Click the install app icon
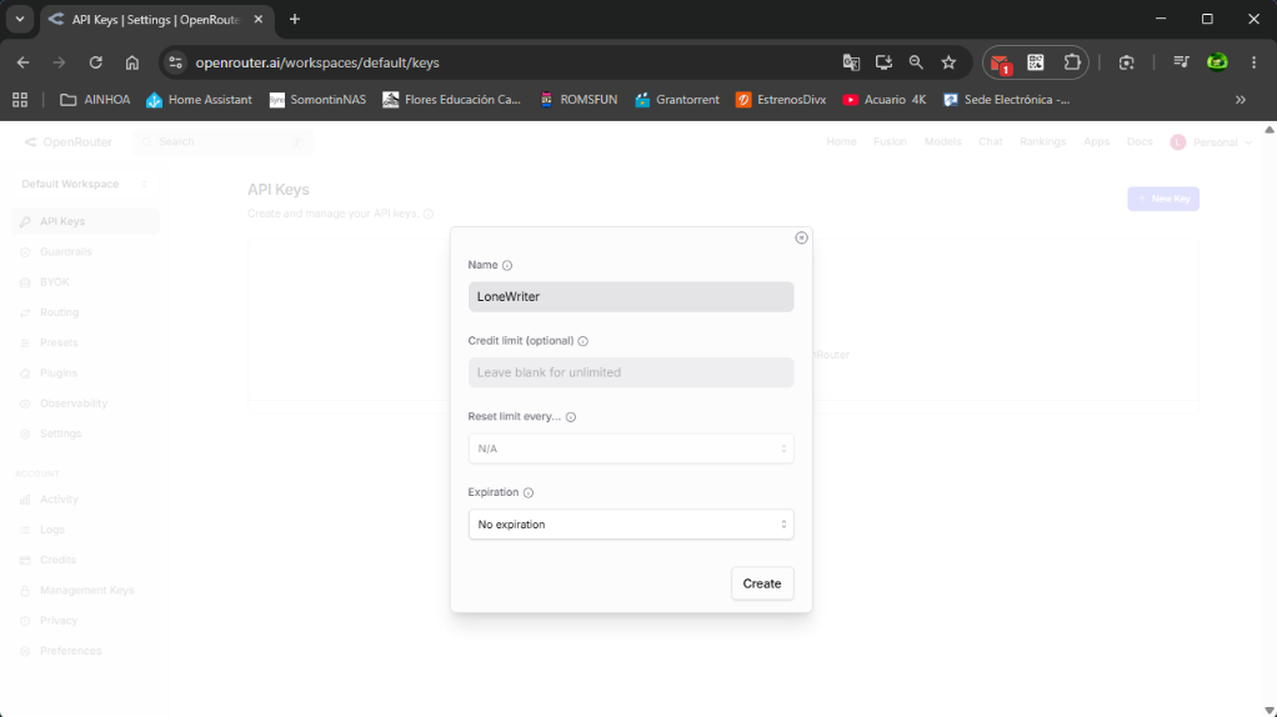 883,62
